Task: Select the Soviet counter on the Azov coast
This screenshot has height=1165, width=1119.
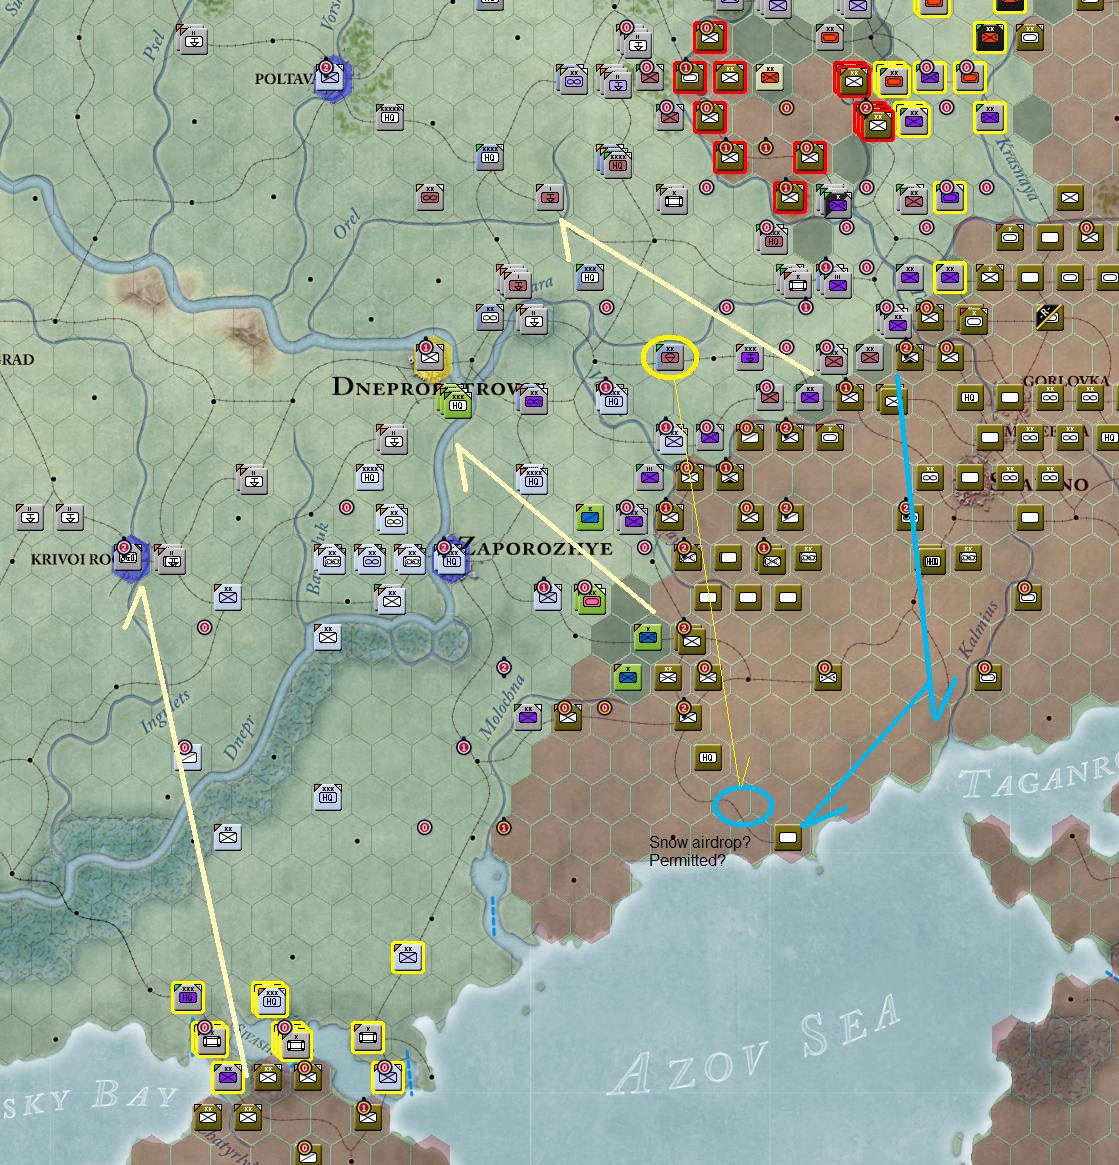Action: tap(788, 837)
